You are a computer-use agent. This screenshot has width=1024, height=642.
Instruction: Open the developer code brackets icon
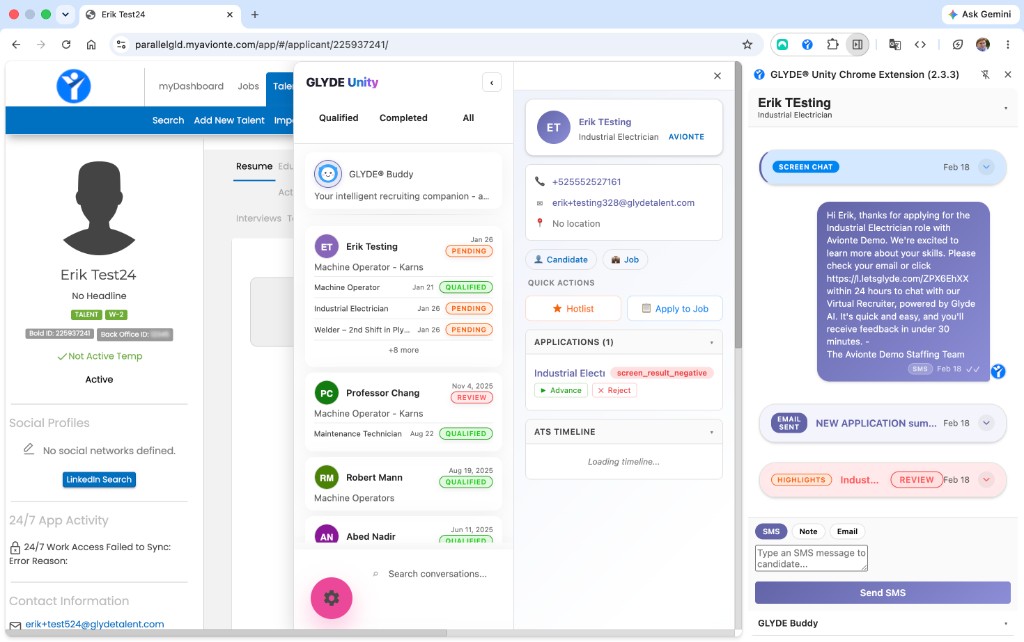pyautogui.click(x=920, y=44)
